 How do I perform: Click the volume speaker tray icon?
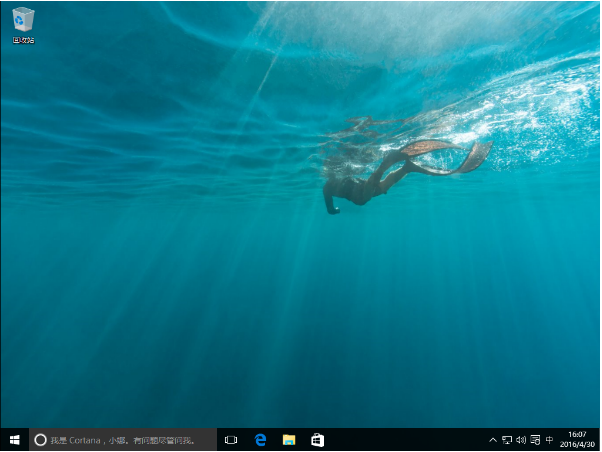(521, 440)
